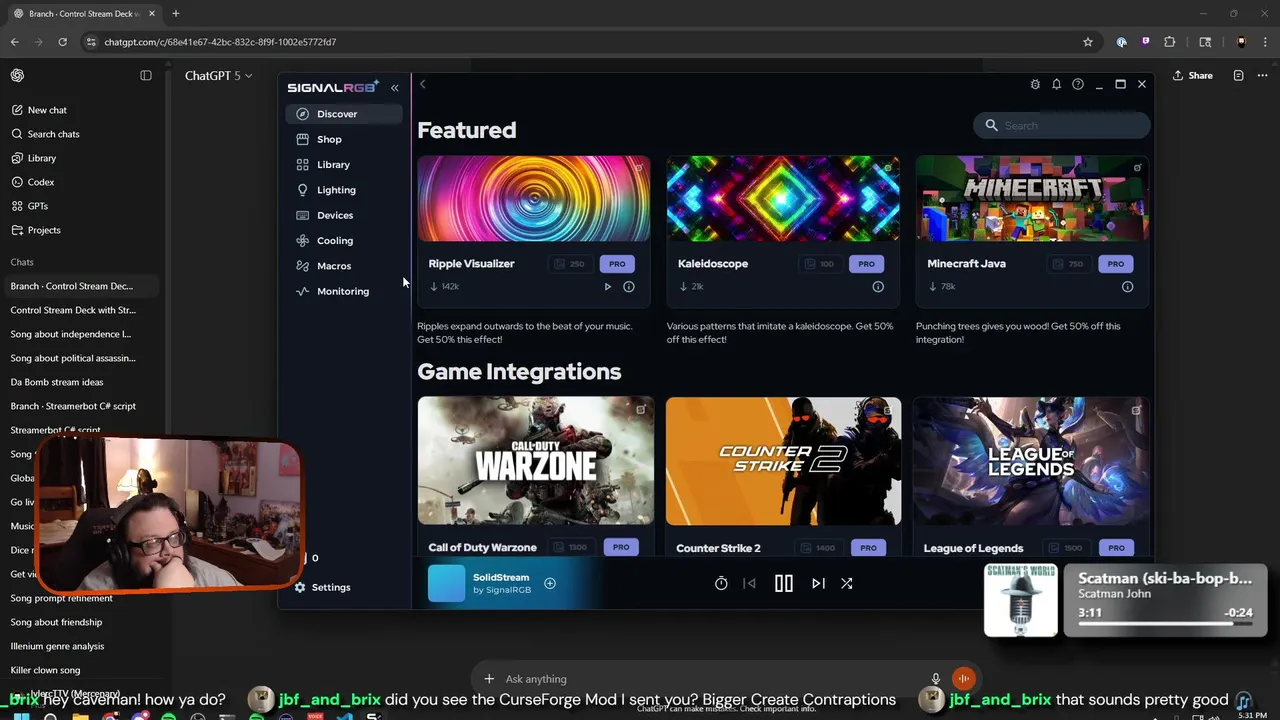Open the Ripple Visualizer thumbnail
The height and width of the screenshot is (720, 1280).
534,199
